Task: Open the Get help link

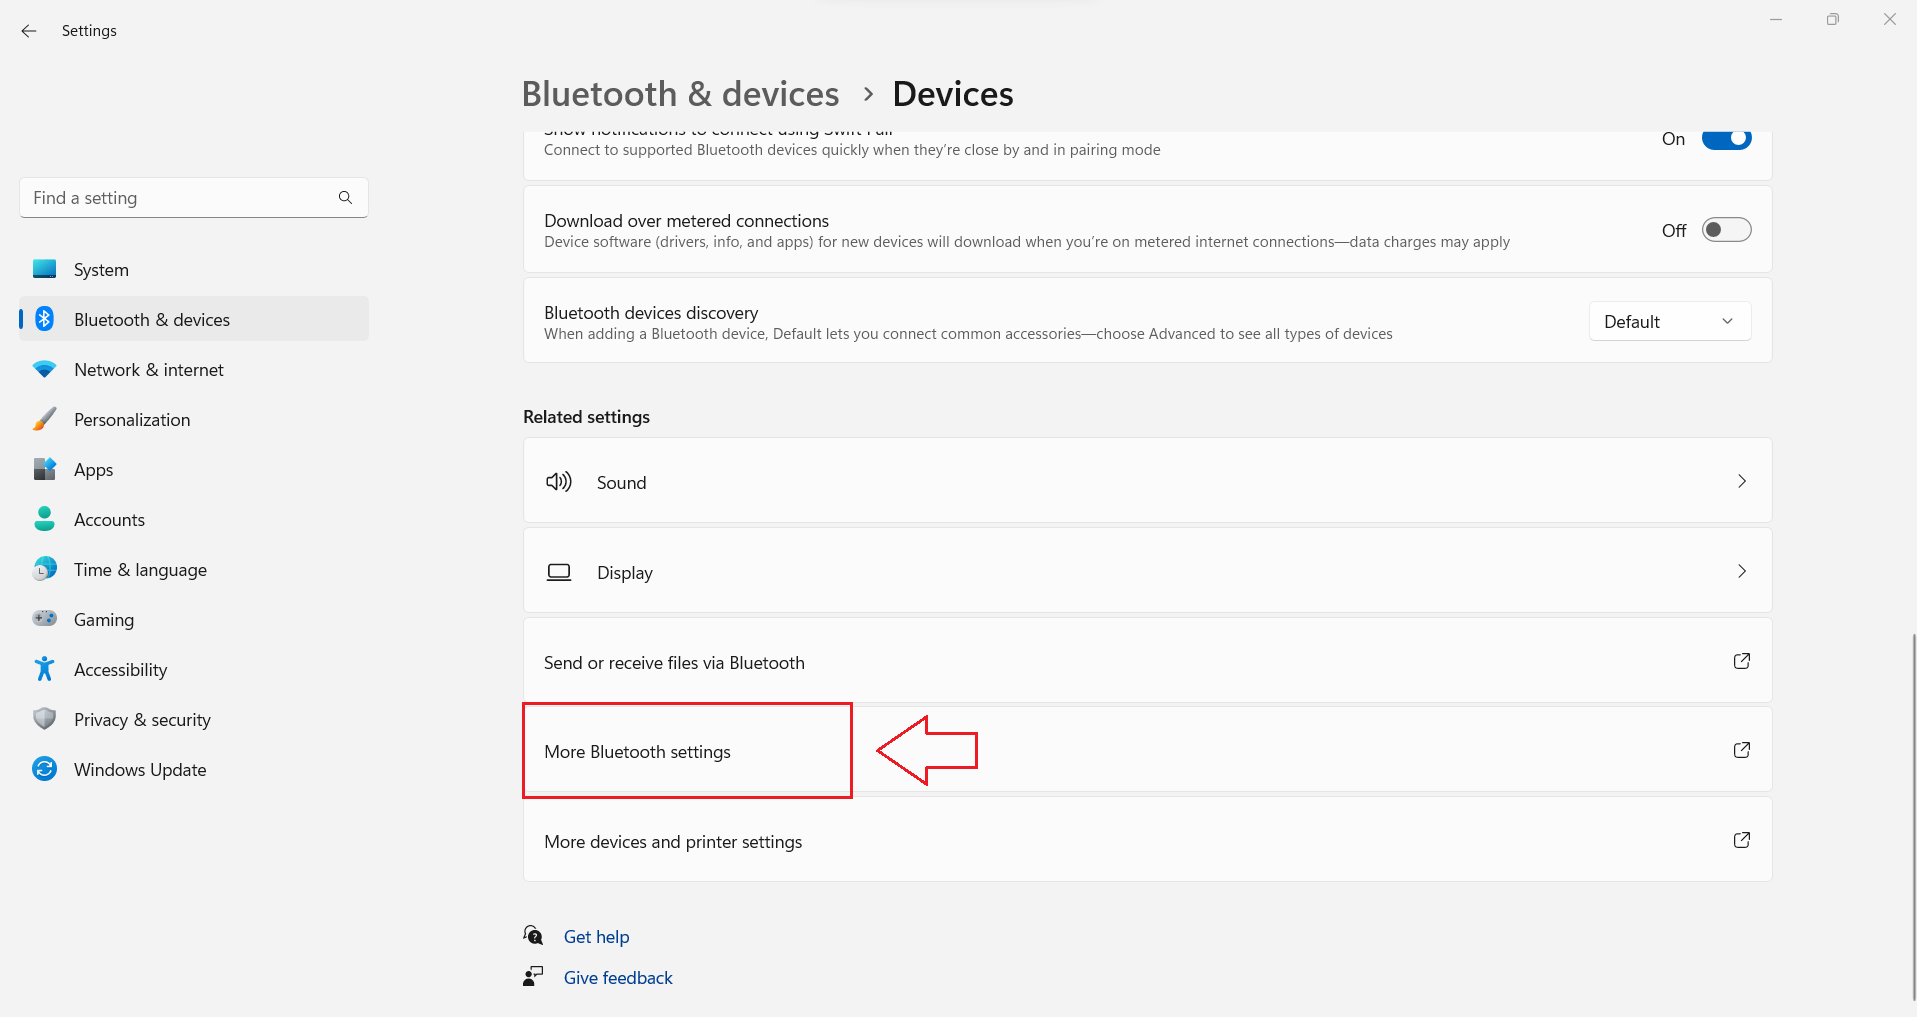Action: 596,936
